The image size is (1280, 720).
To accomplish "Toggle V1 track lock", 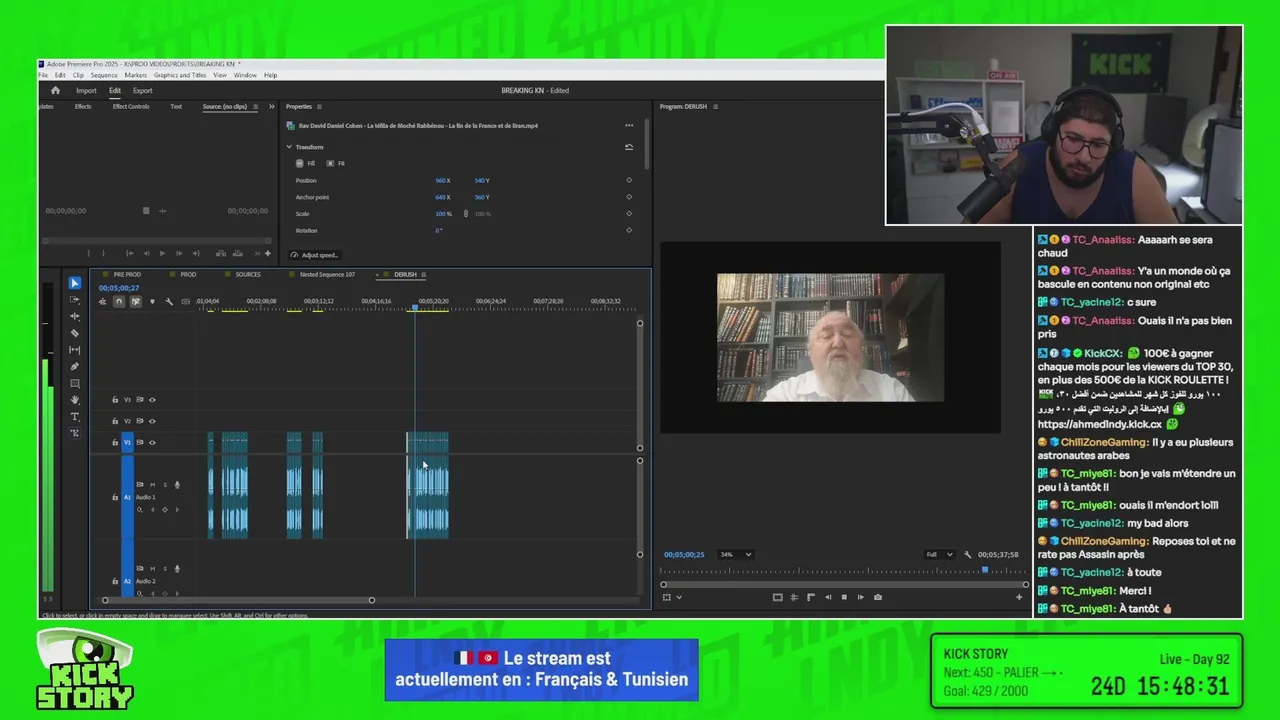I will (115, 442).
